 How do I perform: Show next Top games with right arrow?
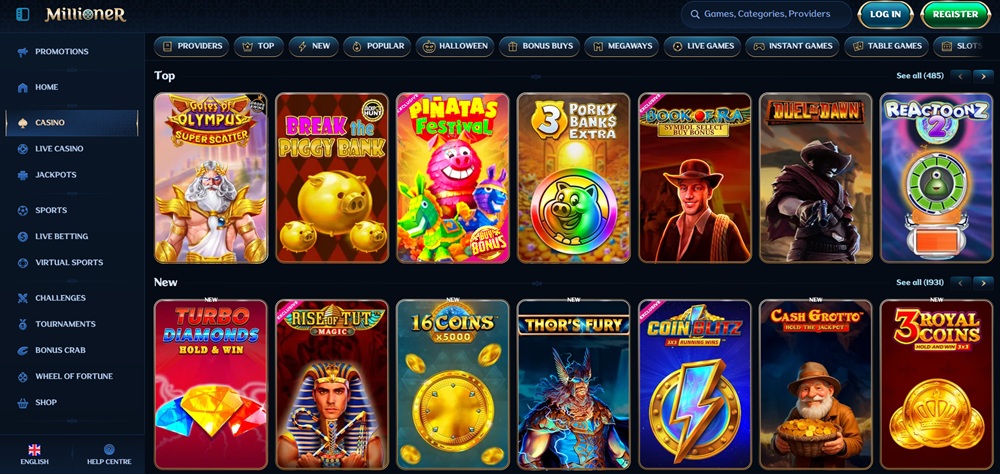tap(983, 76)
